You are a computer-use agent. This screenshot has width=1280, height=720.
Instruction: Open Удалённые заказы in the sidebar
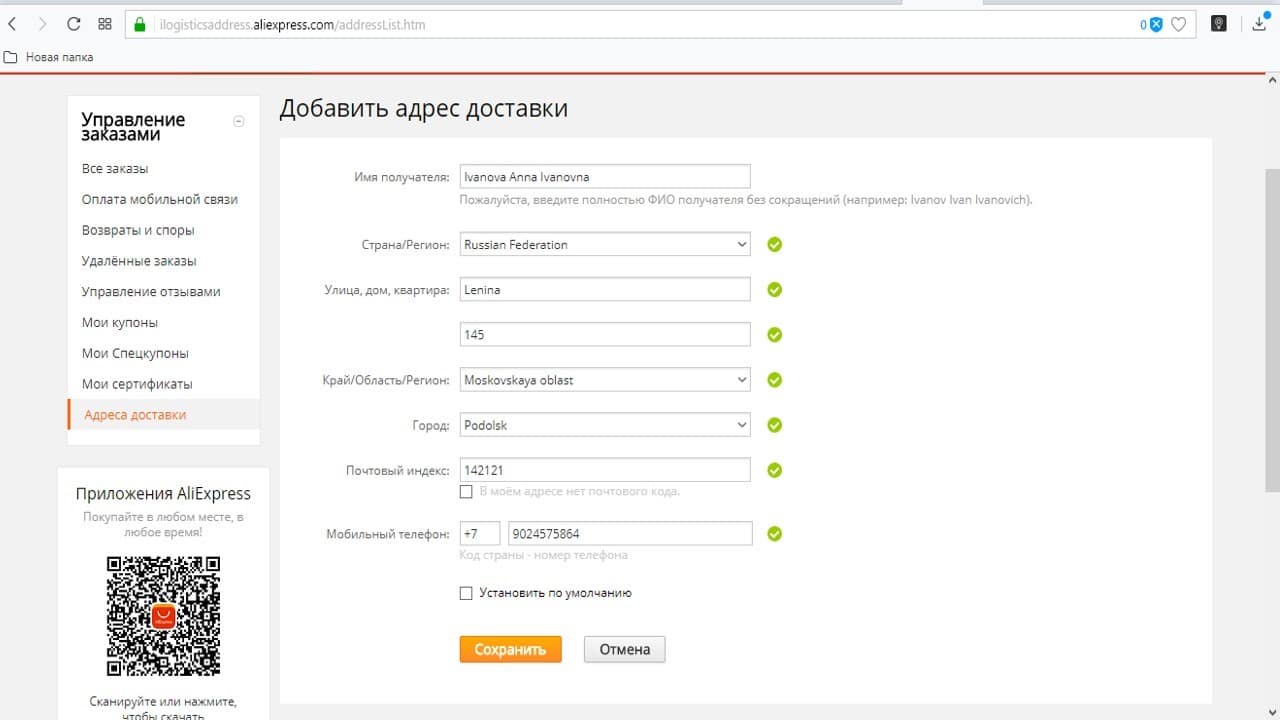pyautogui.click(x=139, y=261)
